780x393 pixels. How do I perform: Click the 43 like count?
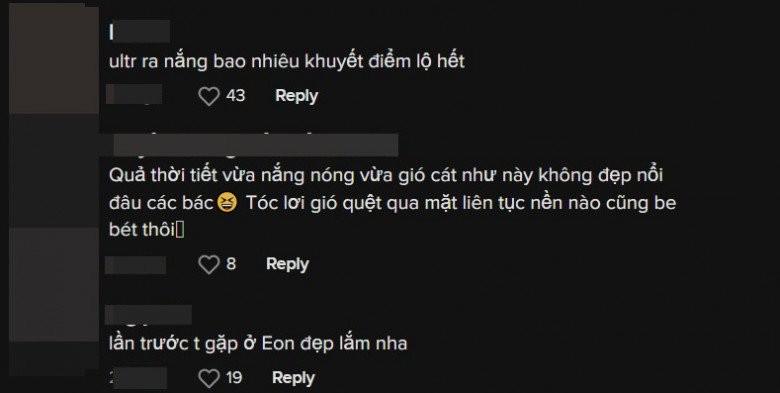point(235,96)
